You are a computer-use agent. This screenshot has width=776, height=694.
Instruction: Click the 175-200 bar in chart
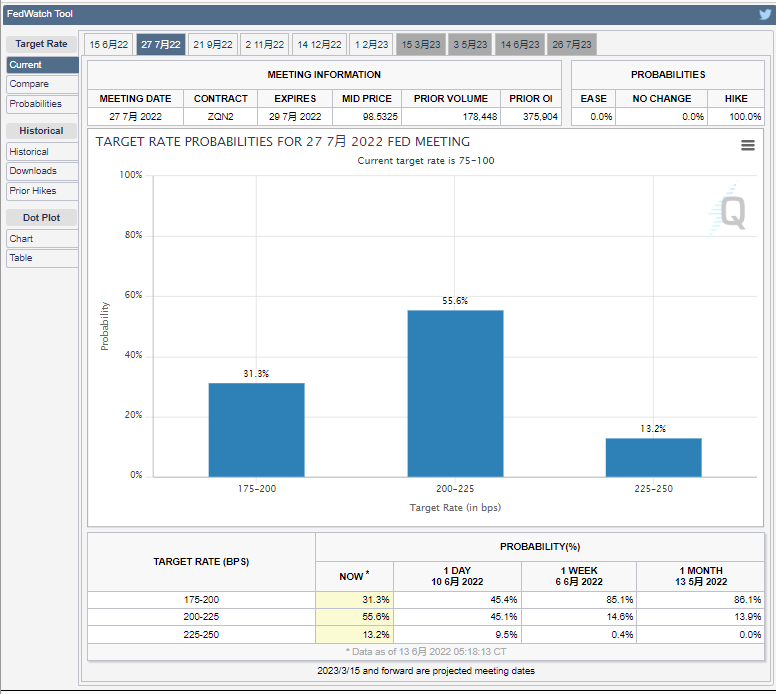pyautogui.click(x=256, y=429)
